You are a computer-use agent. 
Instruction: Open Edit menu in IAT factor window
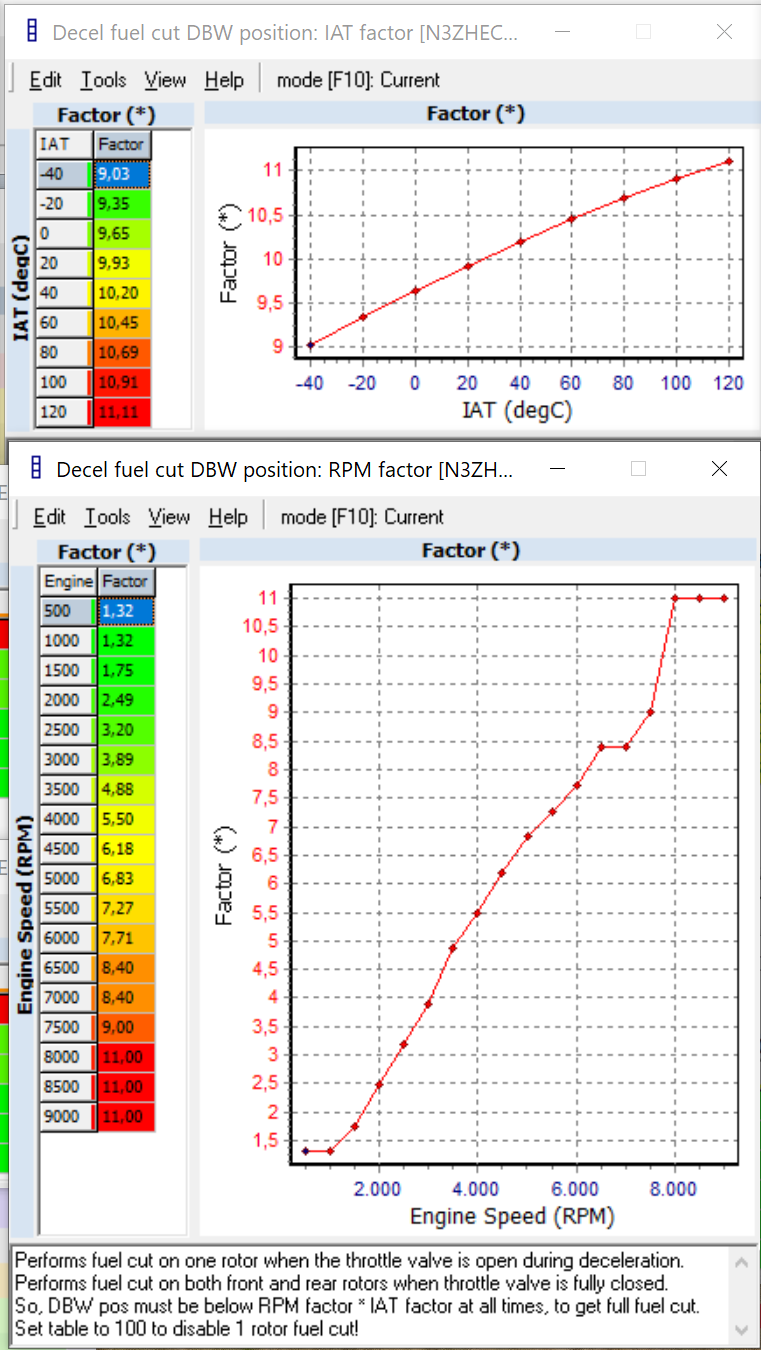click(45, 80)
